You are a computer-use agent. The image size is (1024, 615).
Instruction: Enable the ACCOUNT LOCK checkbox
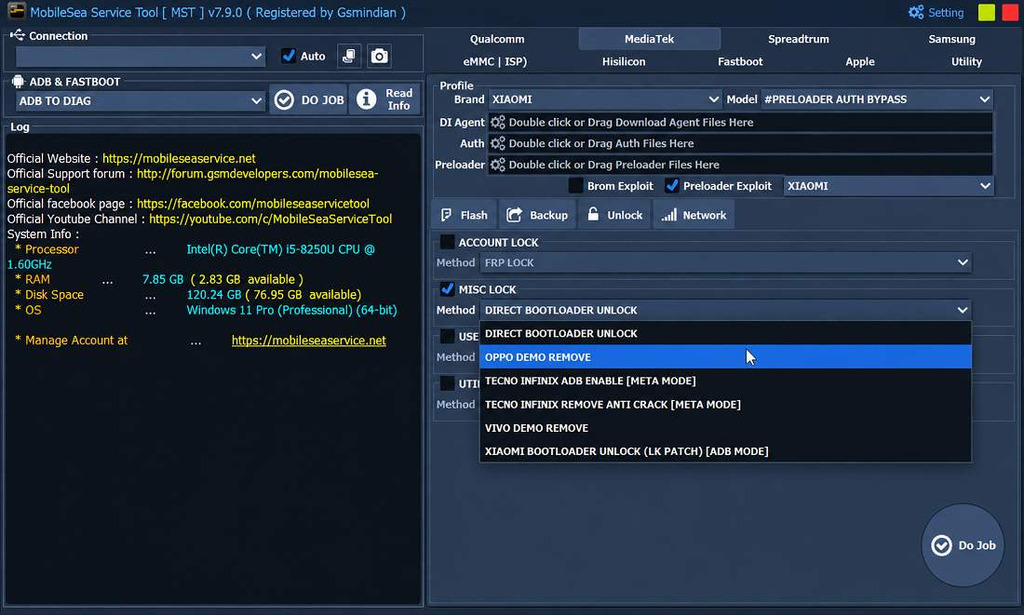point(447,242)
